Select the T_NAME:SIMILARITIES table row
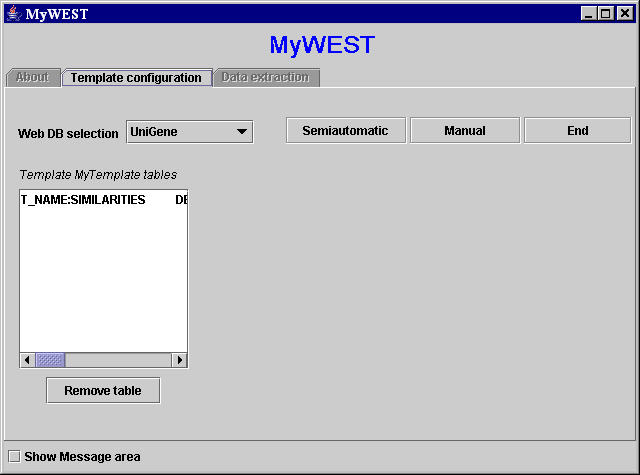Viewport: 640px width, 475px height. click(x=104, y=200)
